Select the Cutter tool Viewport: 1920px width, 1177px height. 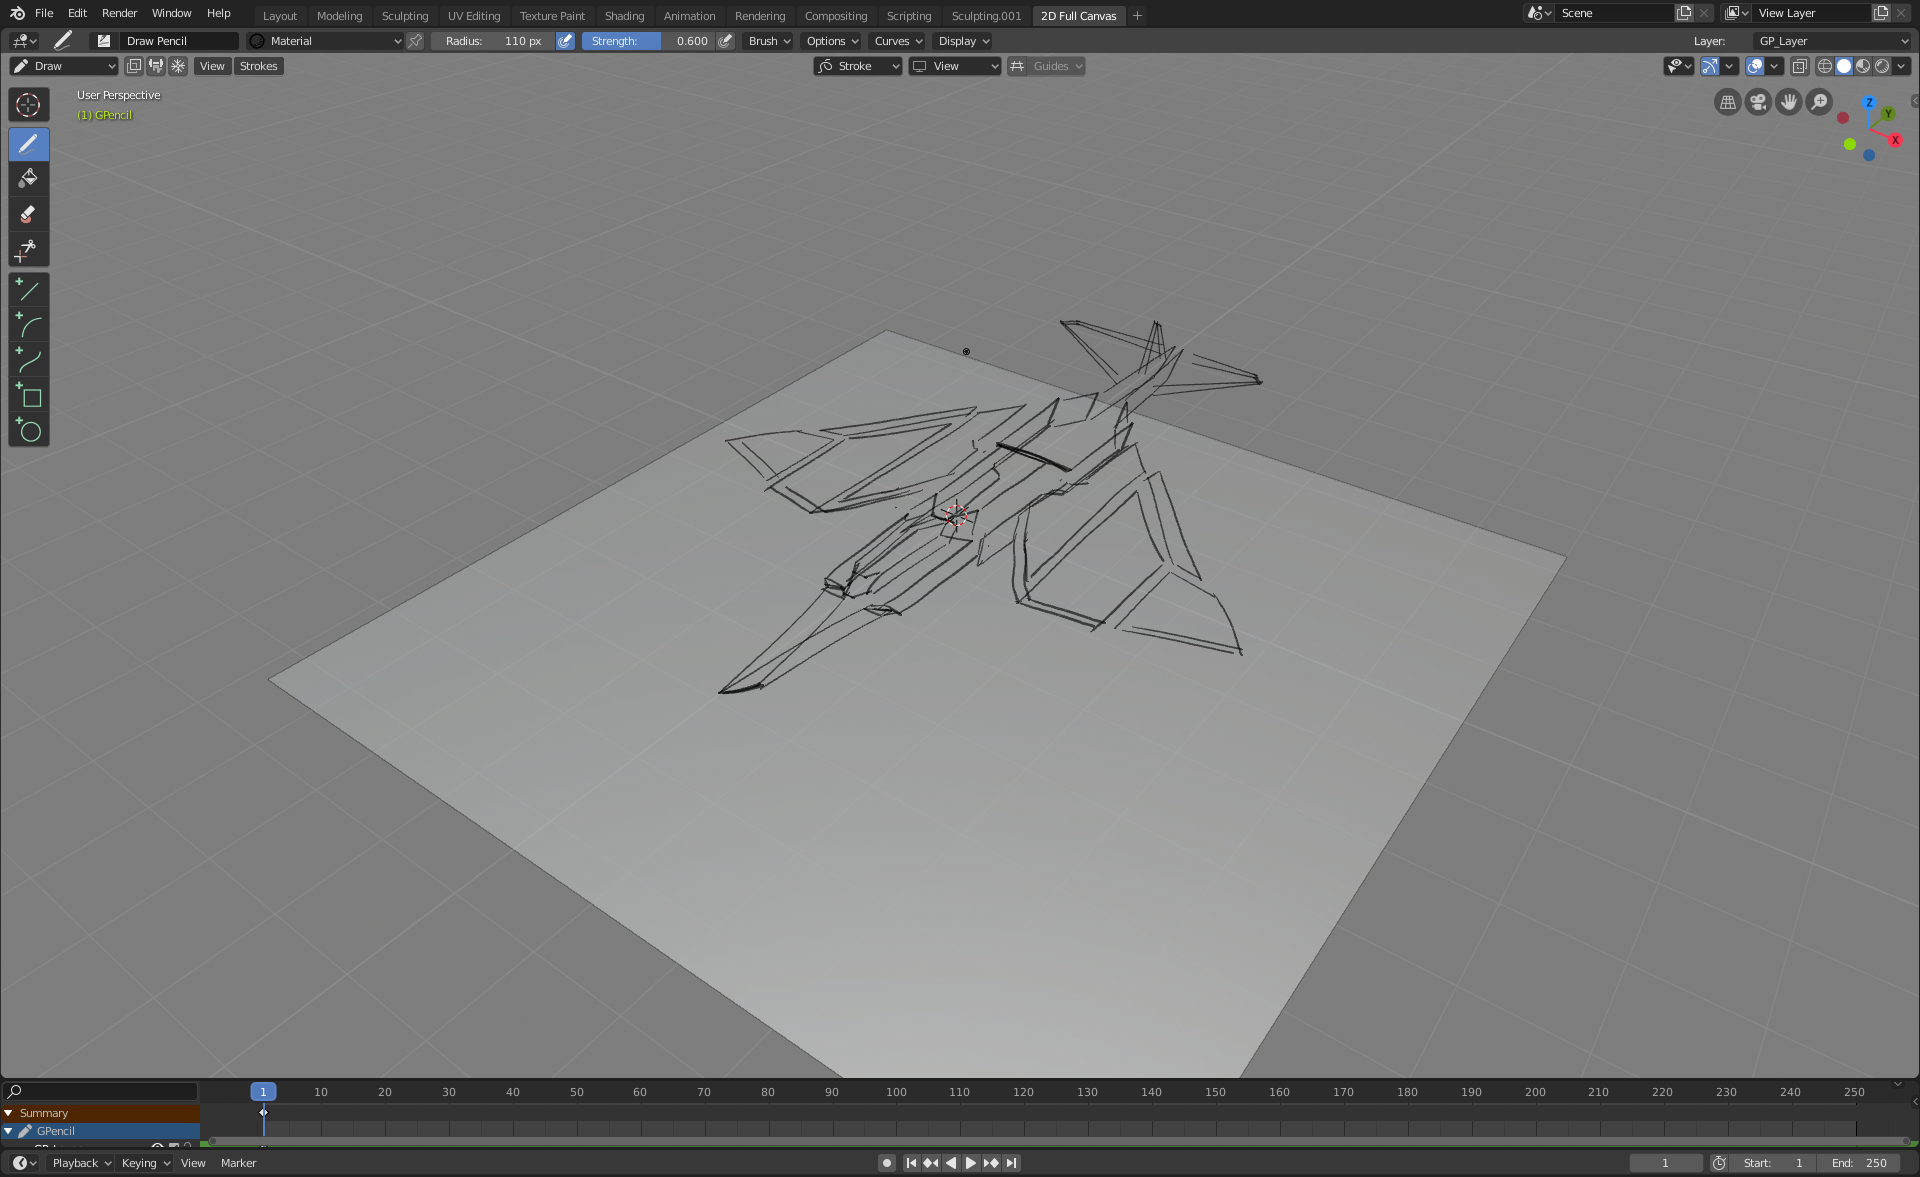tap(28, 249)
